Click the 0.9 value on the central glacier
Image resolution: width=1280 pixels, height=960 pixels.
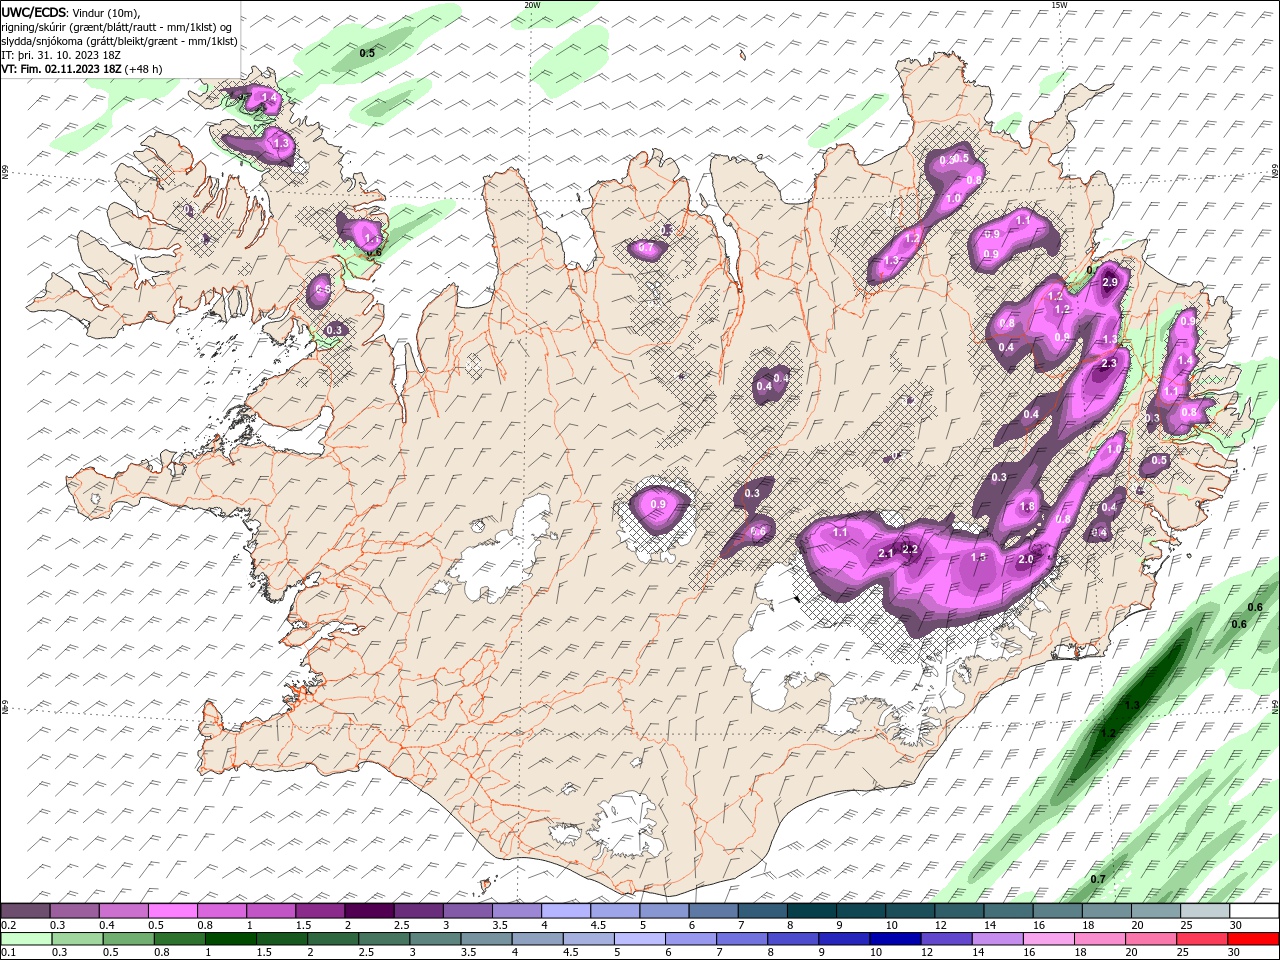(x=658, y=505)
